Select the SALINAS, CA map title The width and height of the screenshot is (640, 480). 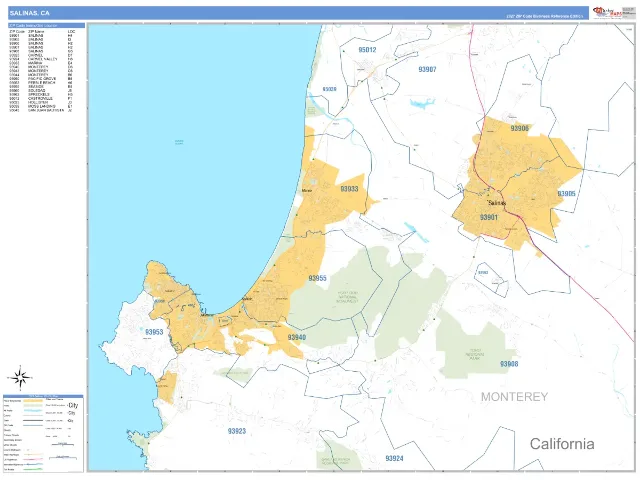pyautogui.click(x=29, y=13)
